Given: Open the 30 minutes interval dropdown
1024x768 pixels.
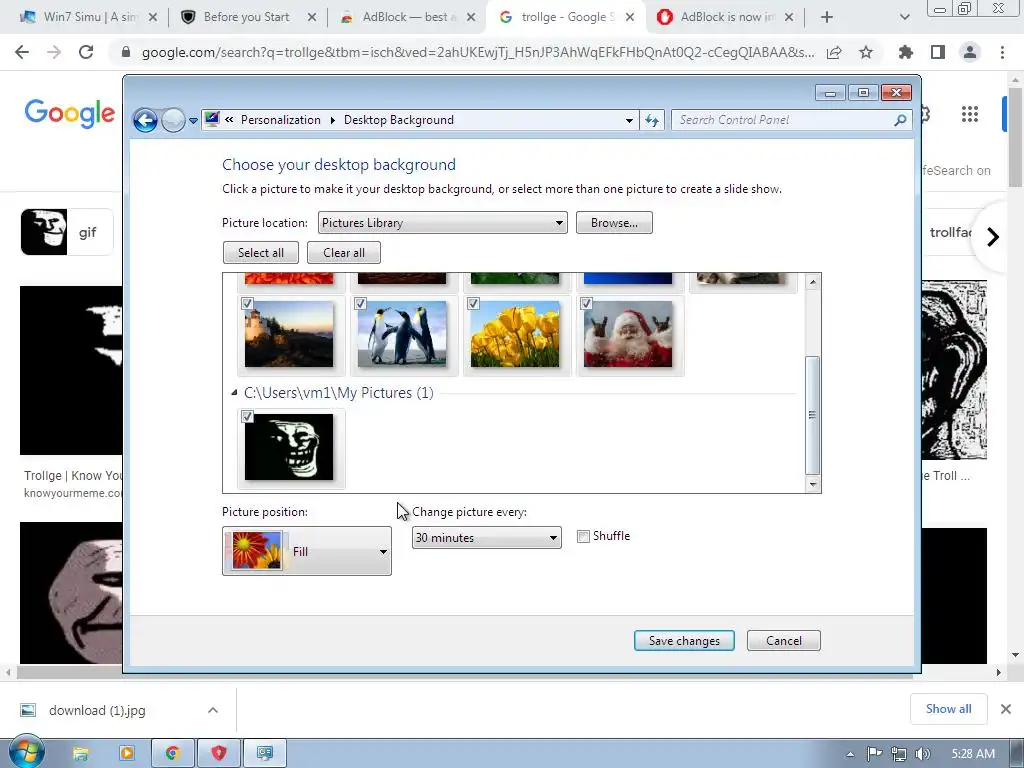Looking at the screenshot, I should (x=487, y=537).
